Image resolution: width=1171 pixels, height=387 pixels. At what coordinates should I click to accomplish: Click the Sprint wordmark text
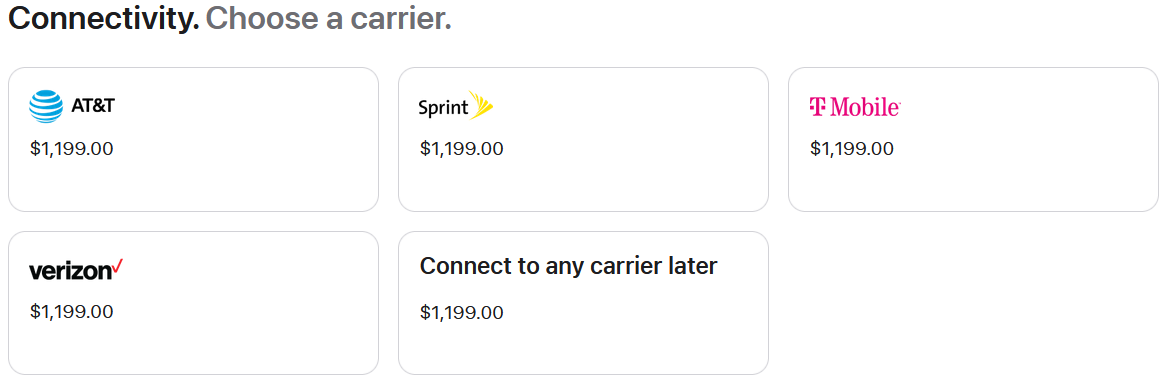click(x=444, y=108)
